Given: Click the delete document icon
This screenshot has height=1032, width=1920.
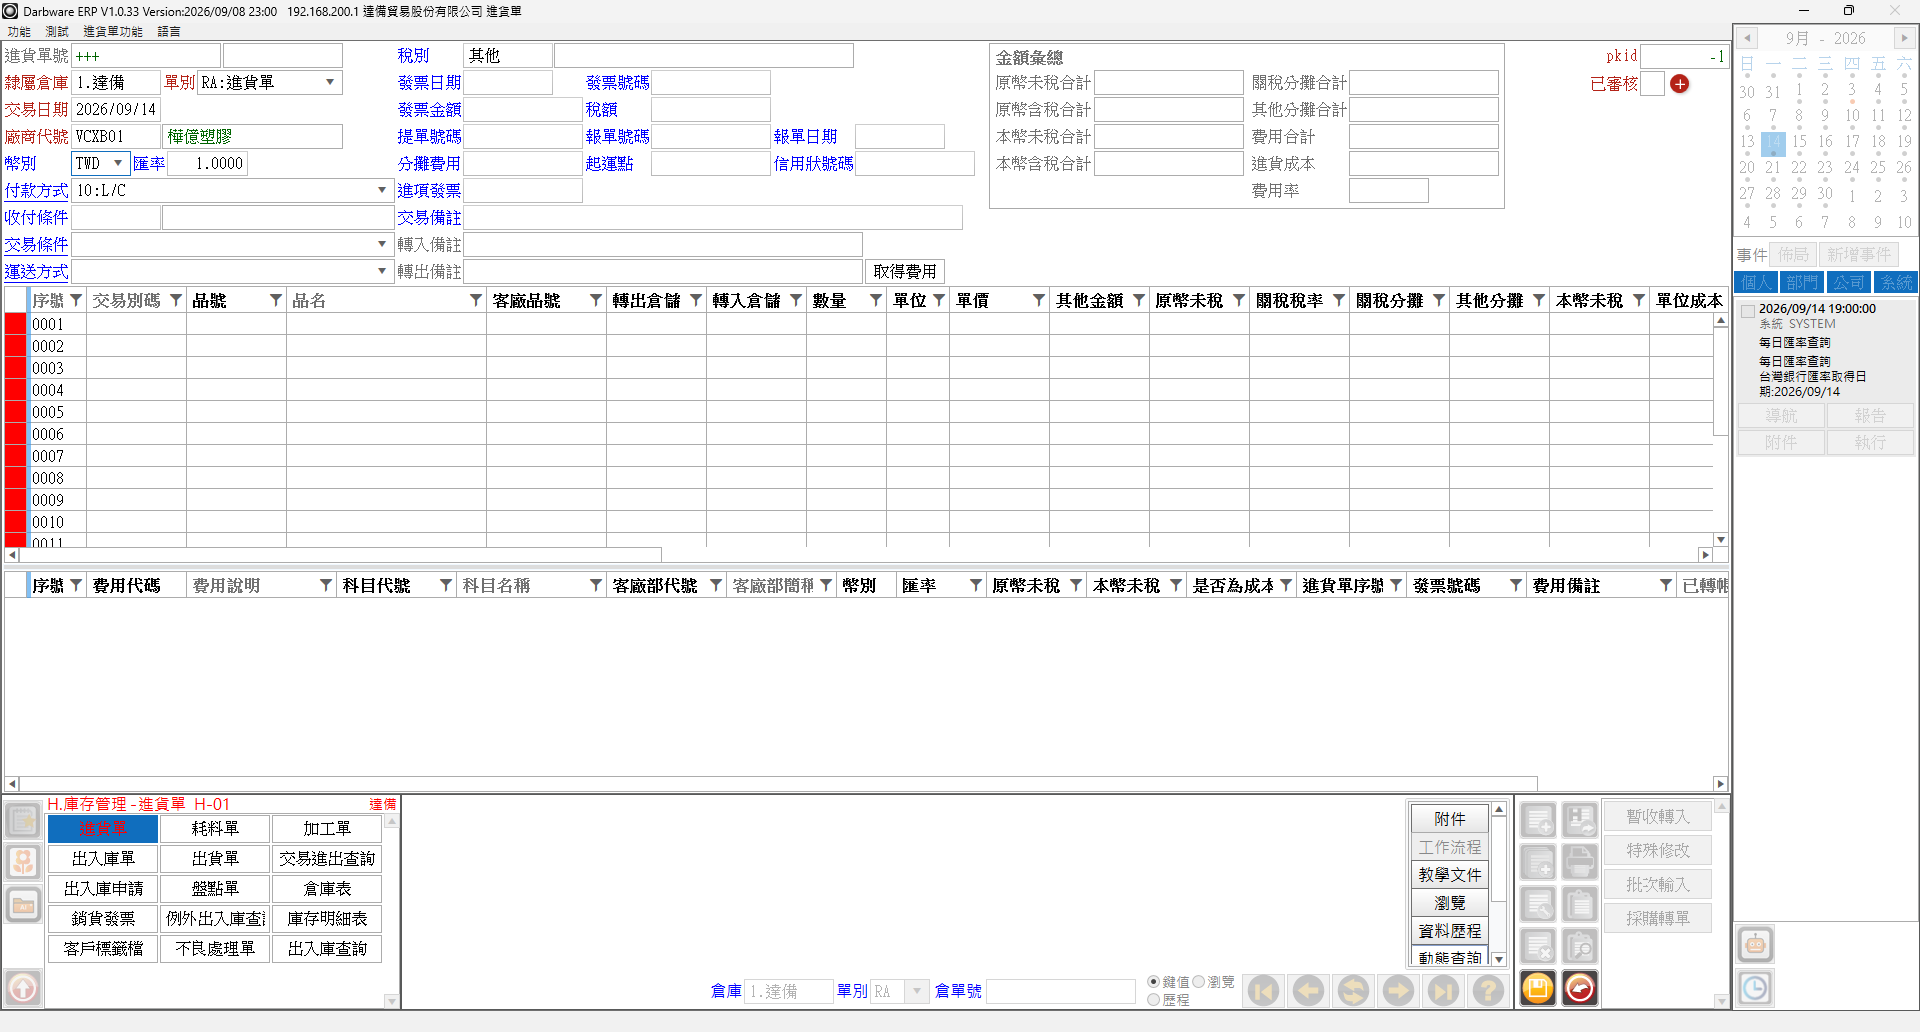Looking at the screenshot, I should point(1538,946).
